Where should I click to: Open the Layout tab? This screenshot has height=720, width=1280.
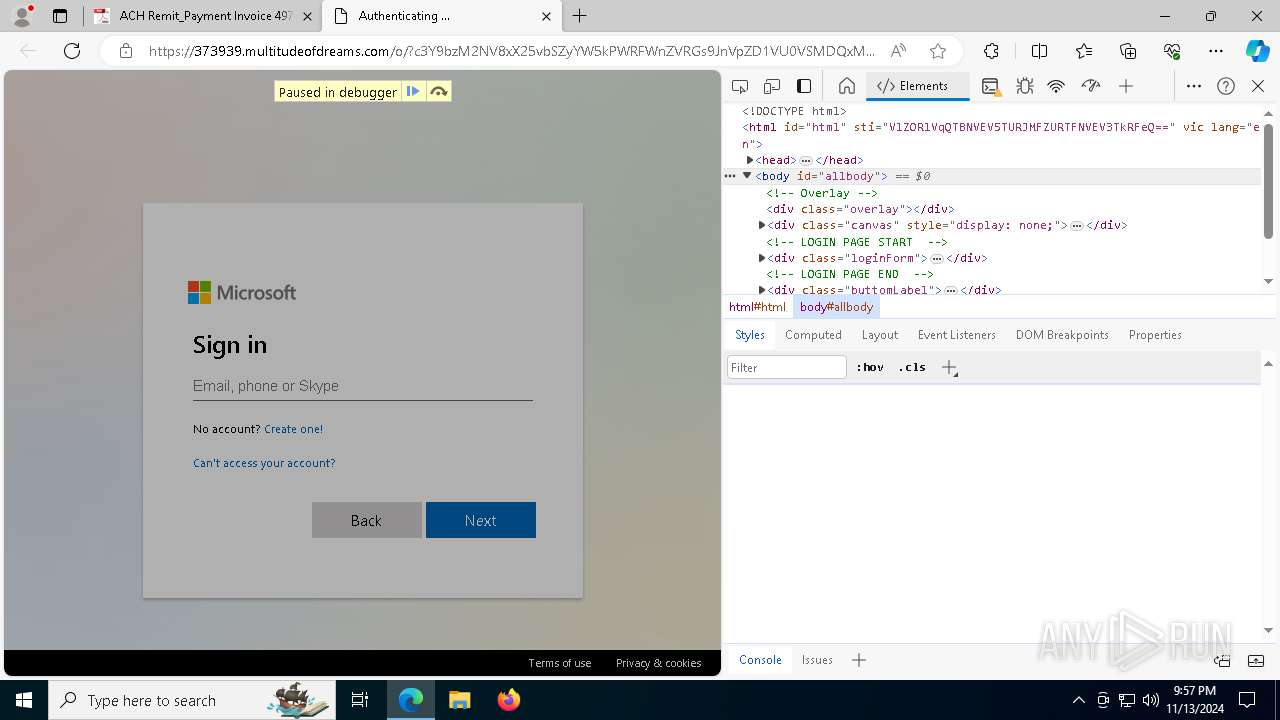(880, 335)
